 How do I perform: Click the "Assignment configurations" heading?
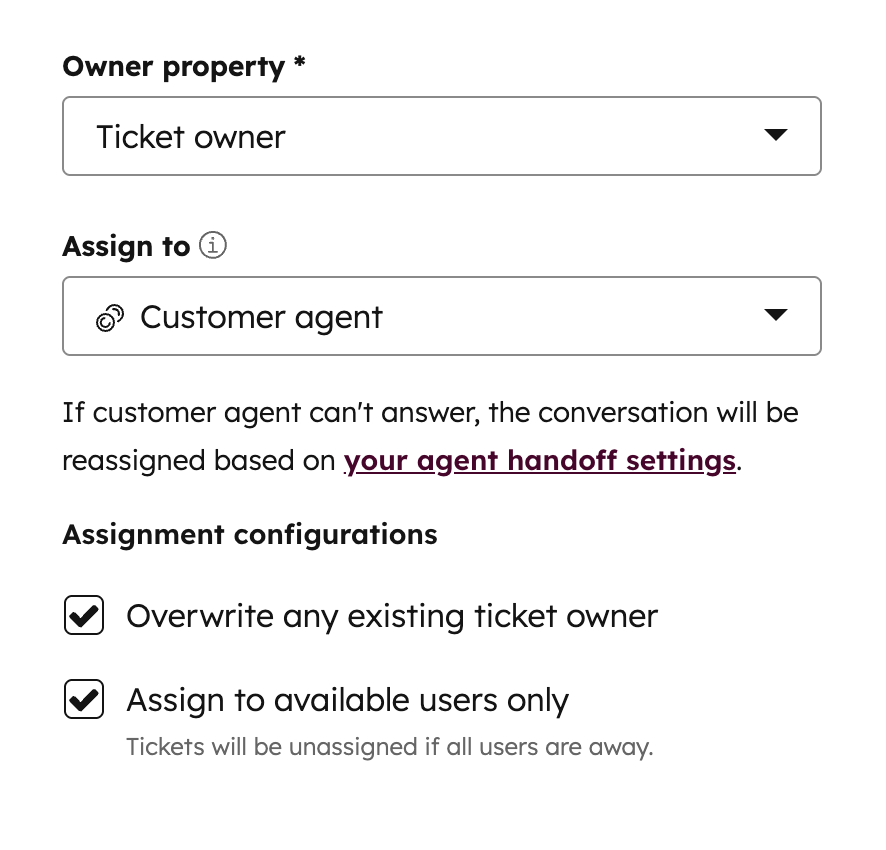point(249,534)
